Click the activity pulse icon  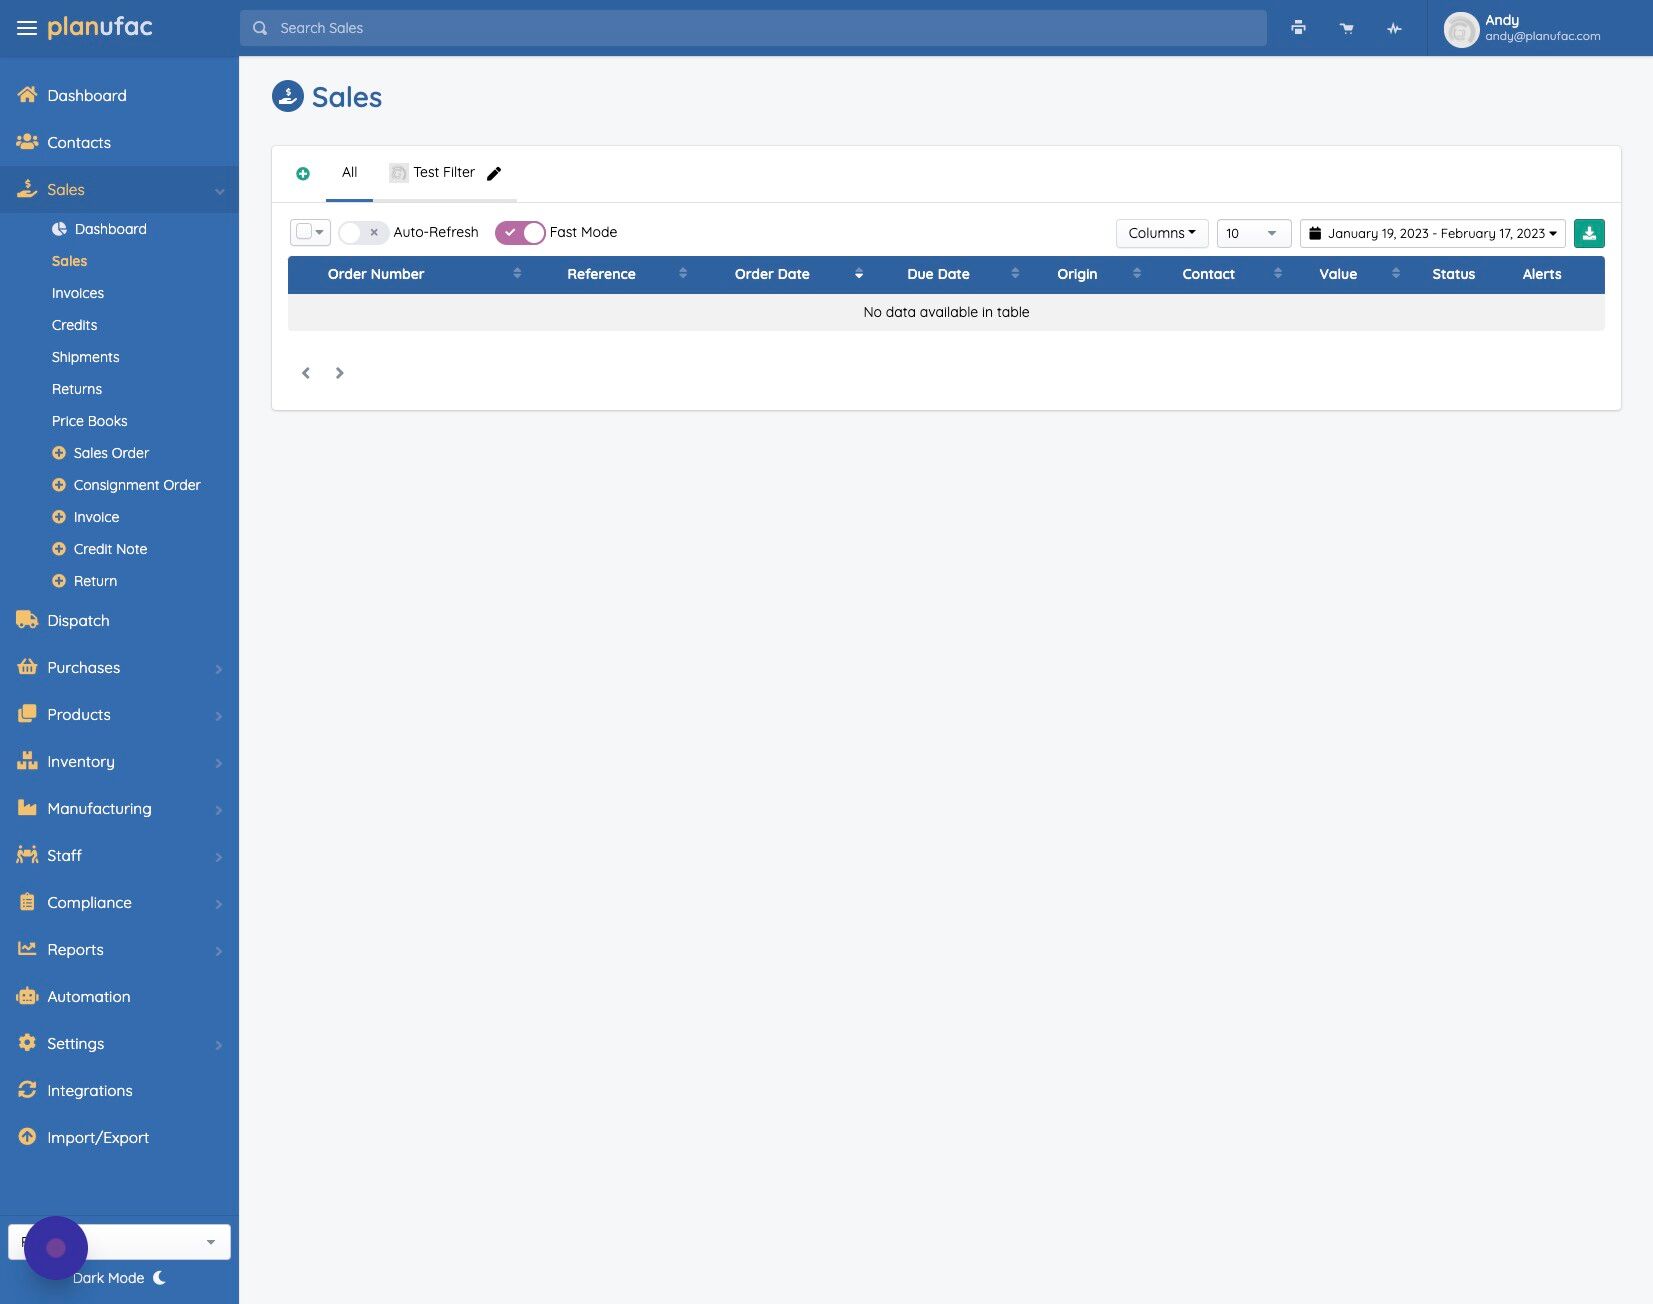[x=1395, y=28]
